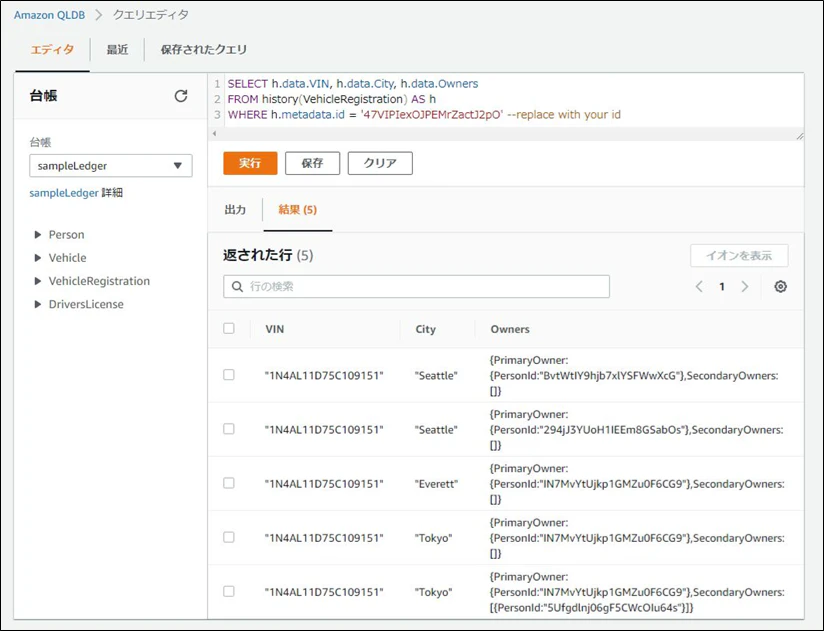The width and height of the screenshot is (824, 631).
Task: Refresh the ledger list with reload icon
Action: point(181,96)
